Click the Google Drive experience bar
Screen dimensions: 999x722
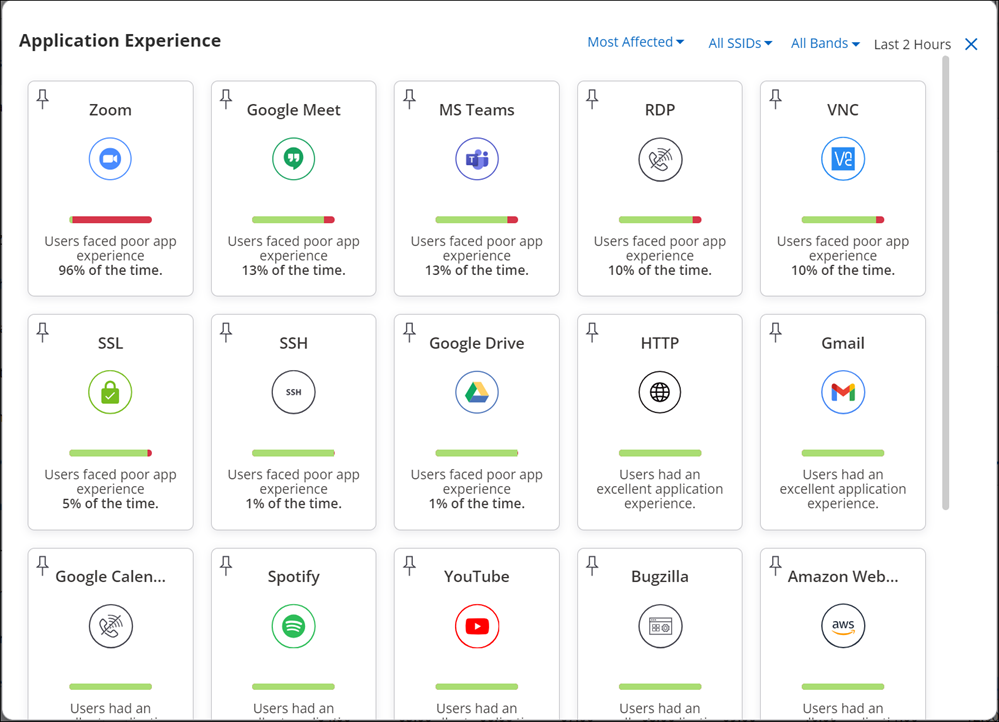point(477,453)
